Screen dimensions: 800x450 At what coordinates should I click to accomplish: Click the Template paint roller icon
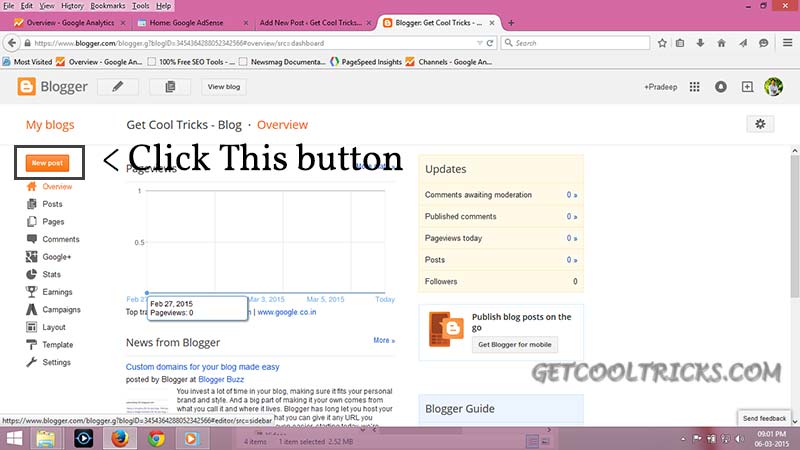[x=32, y=344]
